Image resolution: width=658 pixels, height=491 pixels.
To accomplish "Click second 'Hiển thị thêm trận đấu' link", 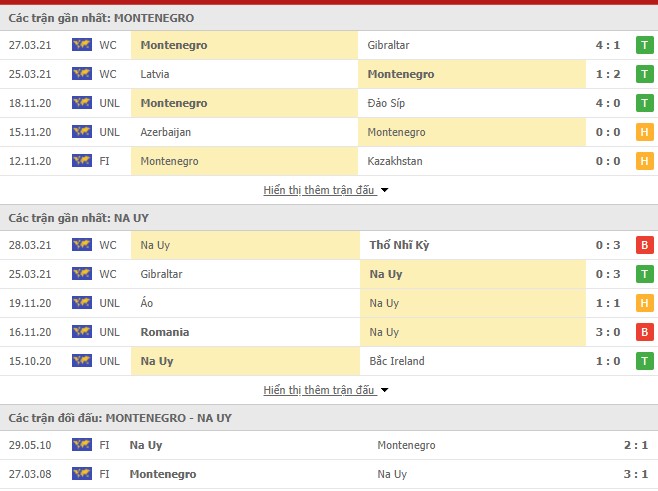I will [319, 390].
